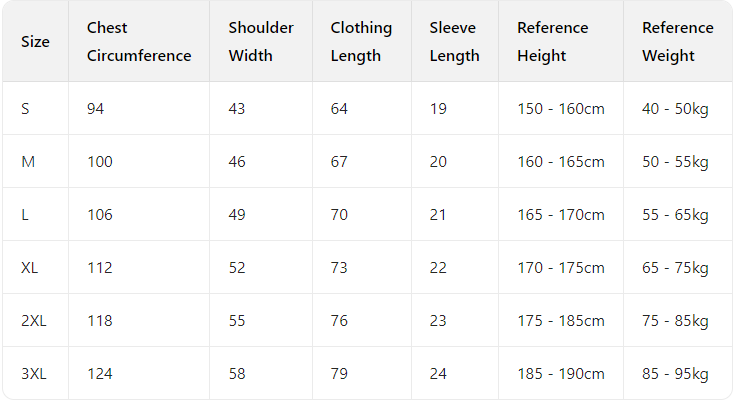Select the M size row label
The image size is (735, 402).
tap(28, 161)
